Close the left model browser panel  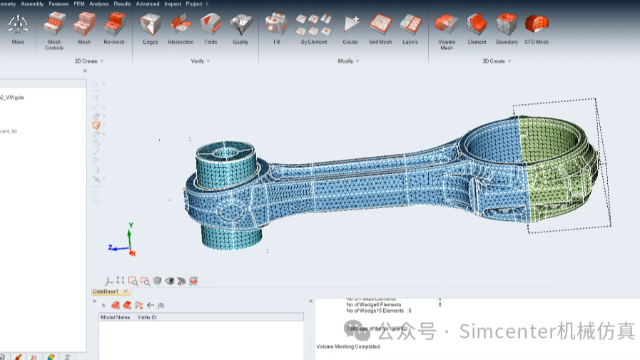pos(85,71)
